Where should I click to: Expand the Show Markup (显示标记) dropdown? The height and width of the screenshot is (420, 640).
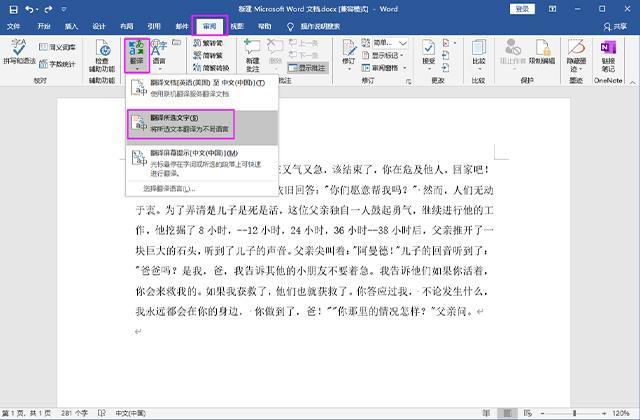383,55
